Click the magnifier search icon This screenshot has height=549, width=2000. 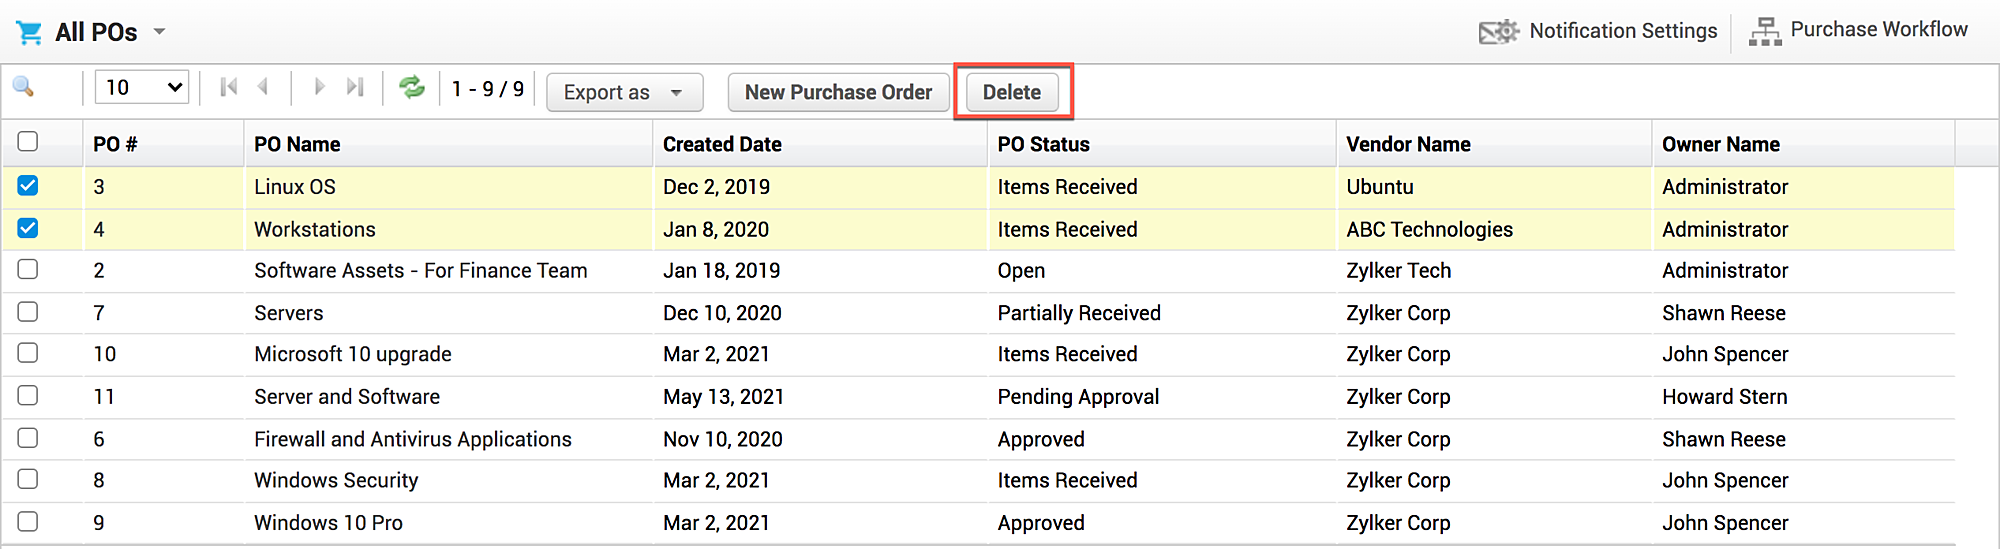23,88
